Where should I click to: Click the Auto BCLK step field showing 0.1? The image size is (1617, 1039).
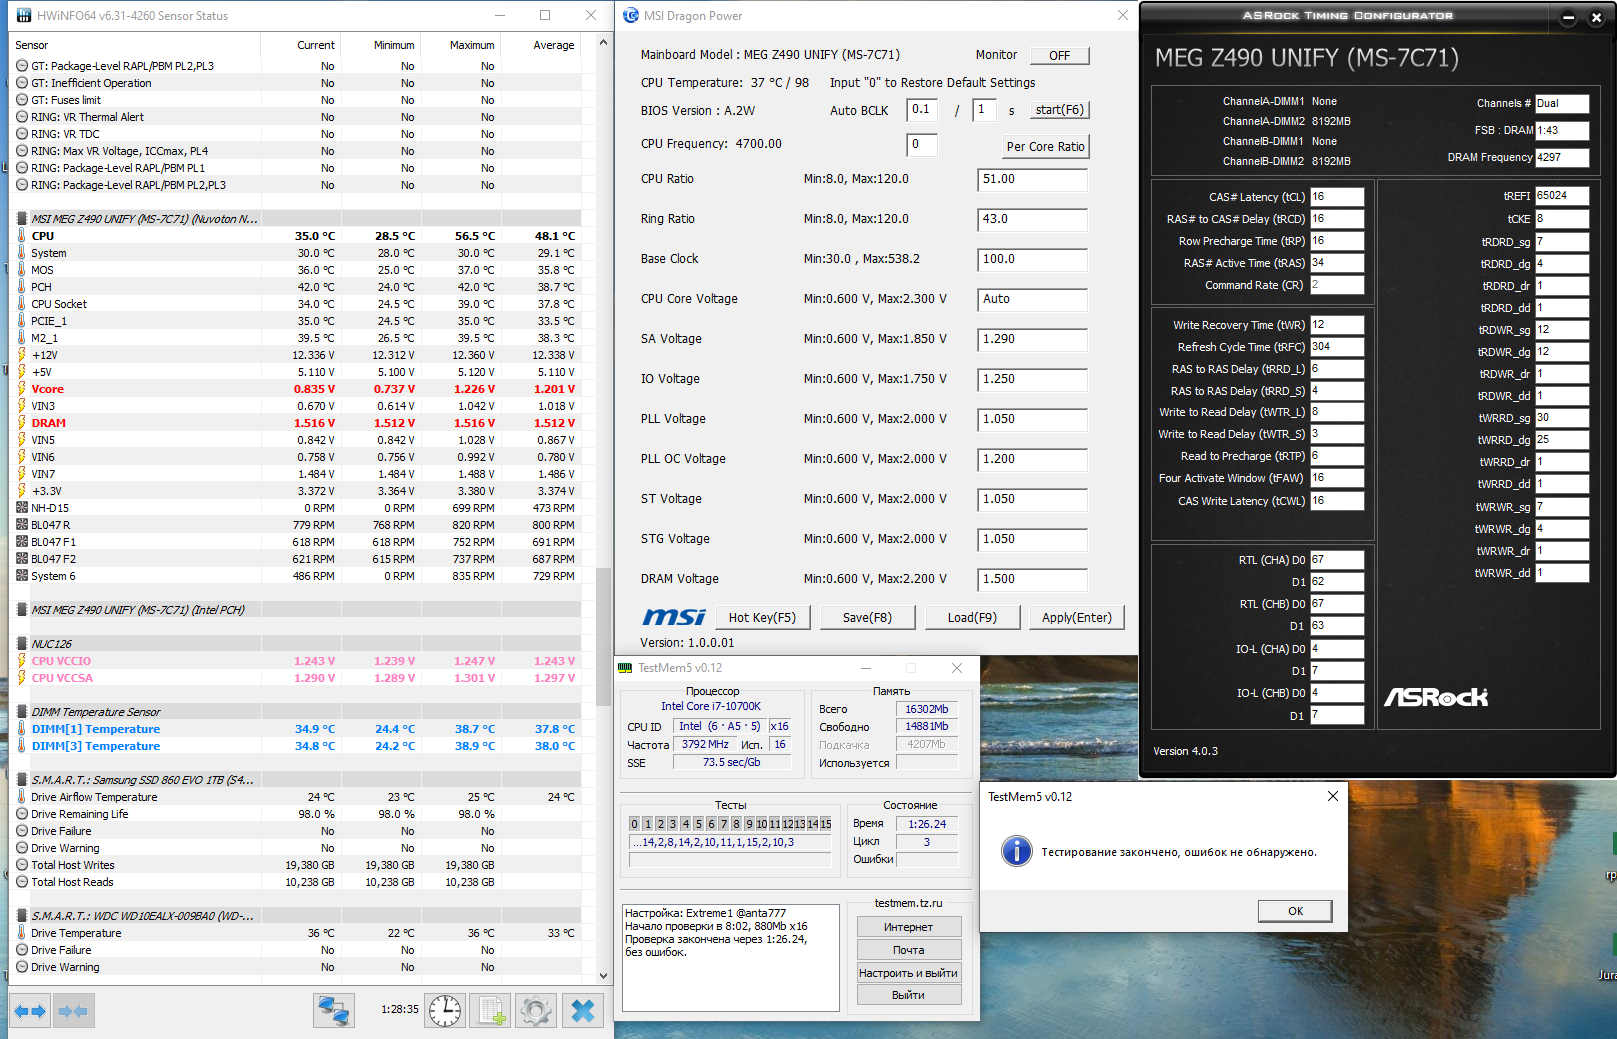(922, 110)
